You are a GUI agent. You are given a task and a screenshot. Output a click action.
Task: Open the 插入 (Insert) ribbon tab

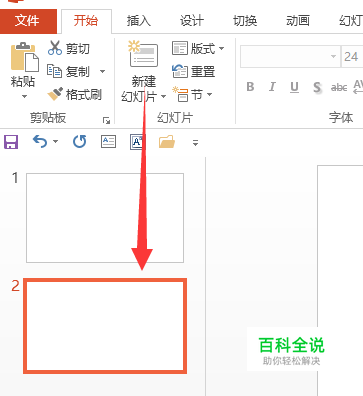point(139,21)
